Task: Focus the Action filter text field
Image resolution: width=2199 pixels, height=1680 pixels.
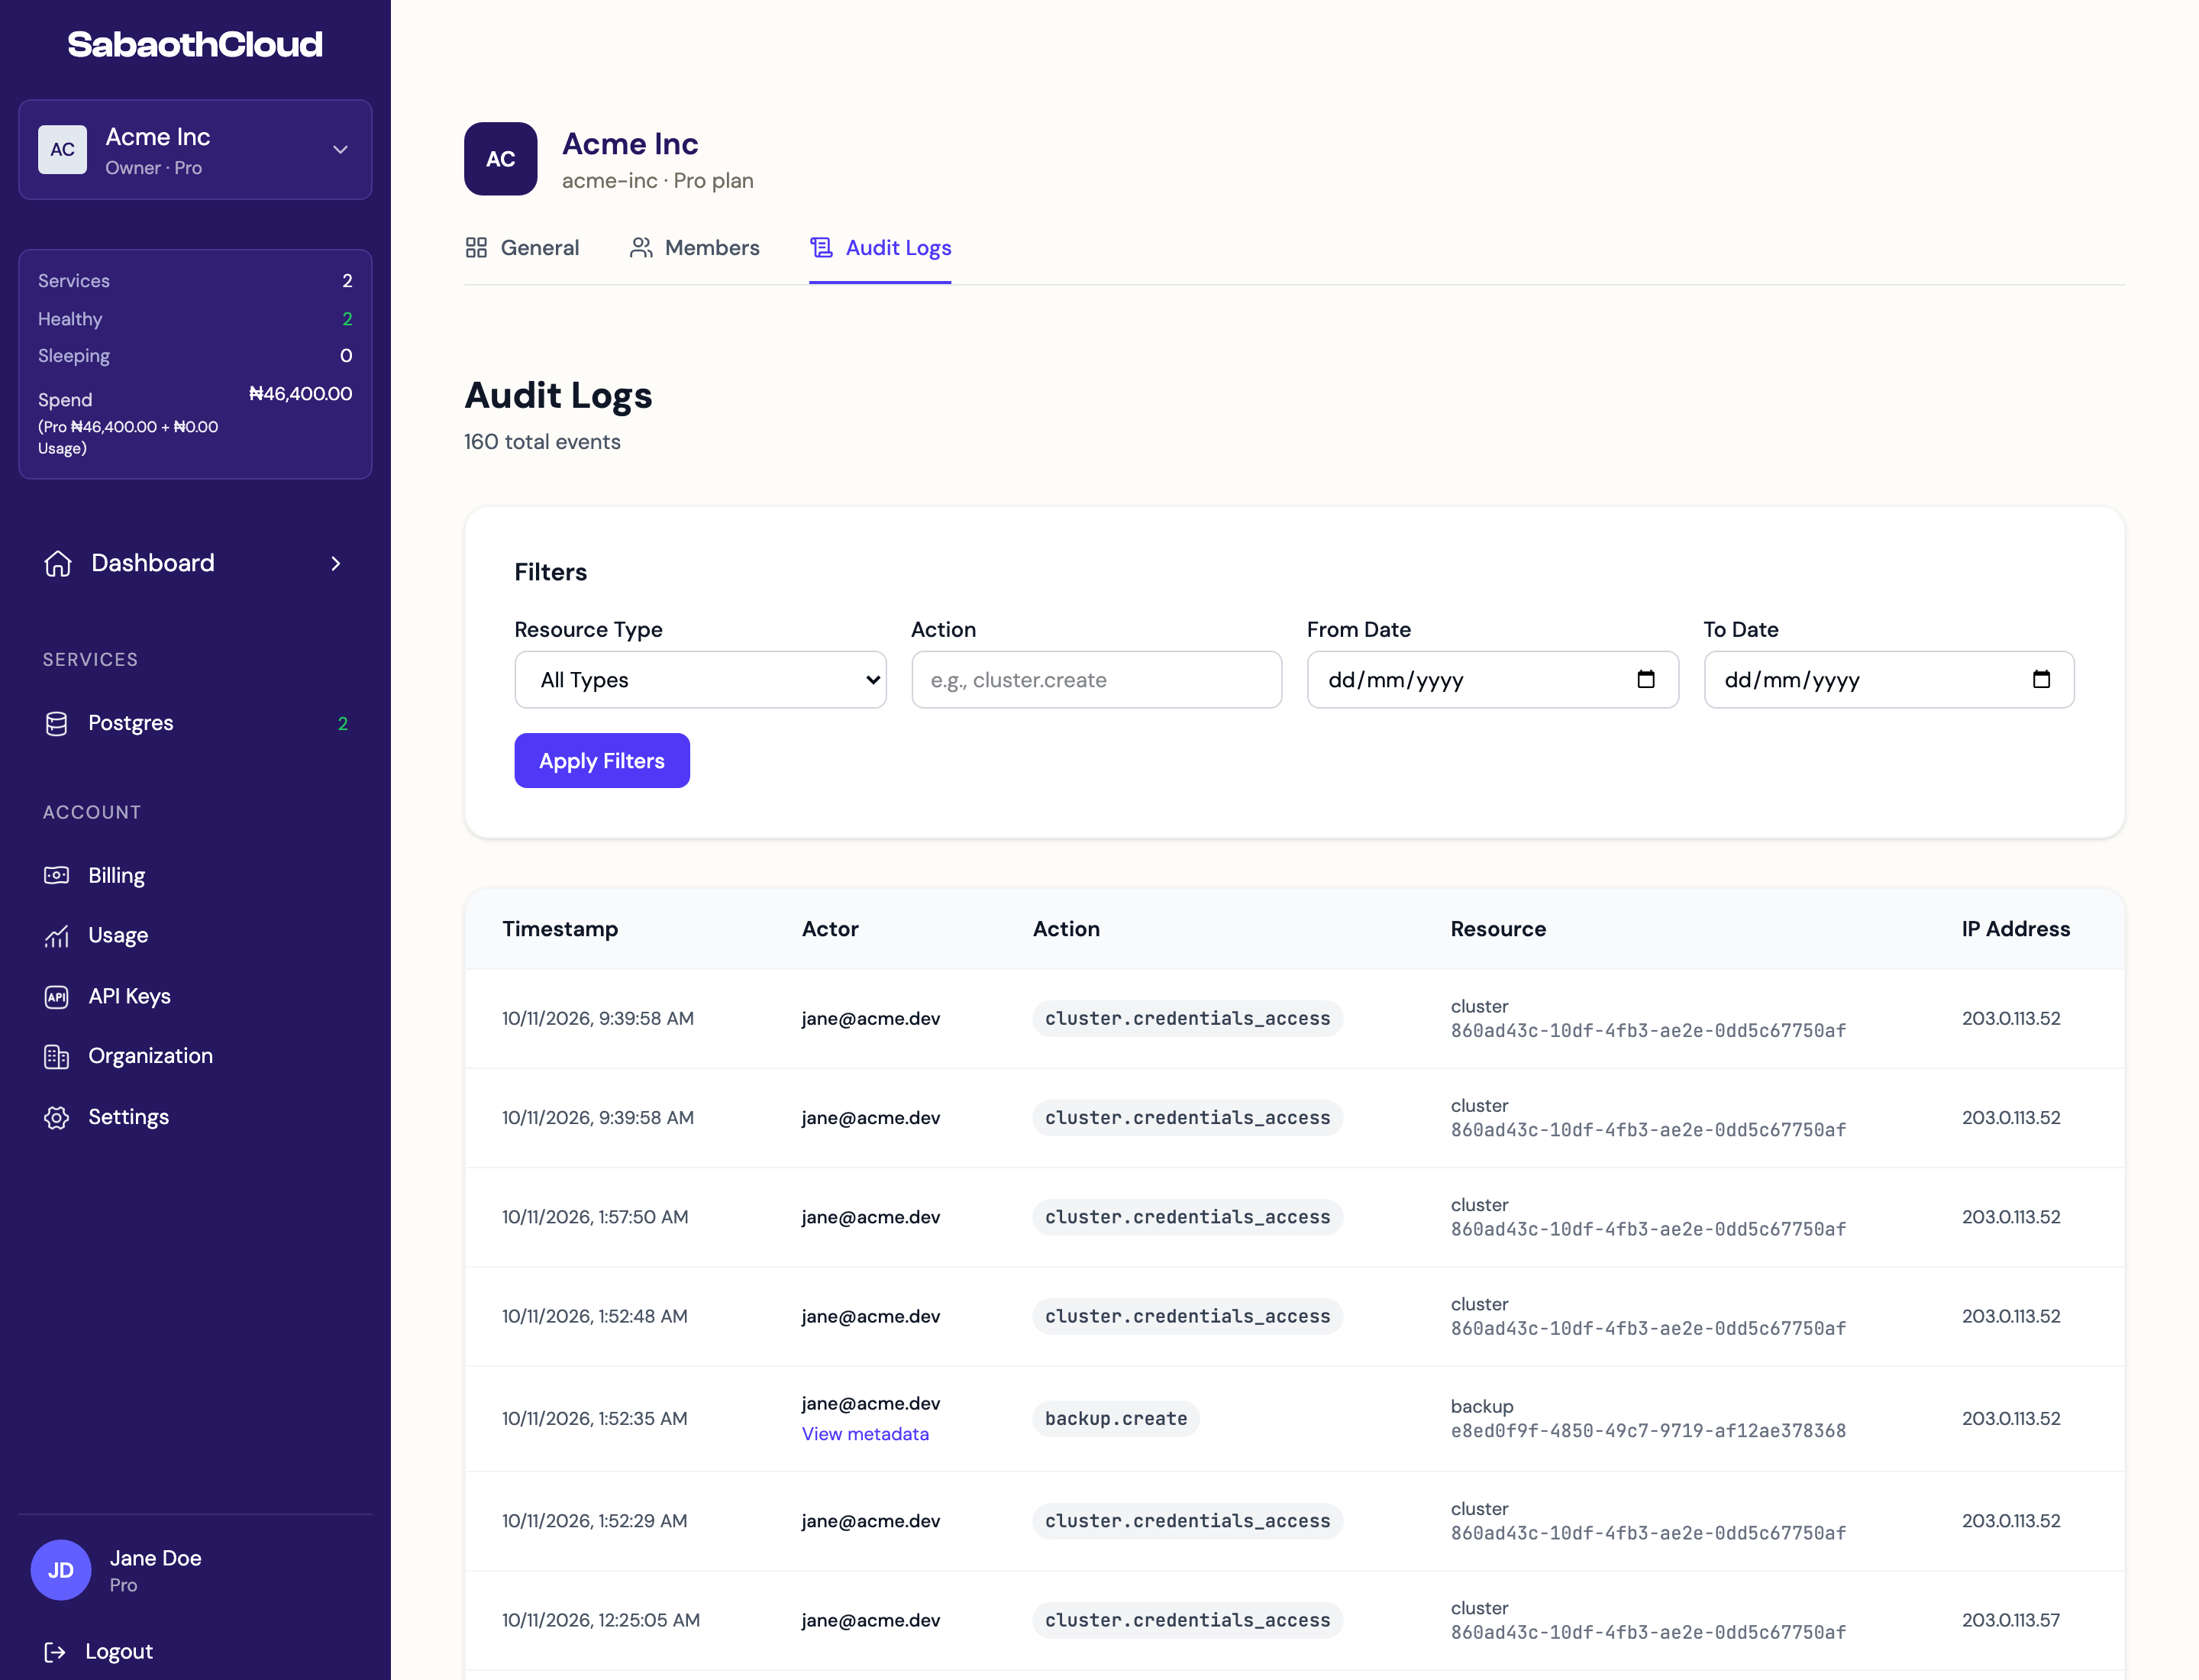Action: coord(1096,680)
